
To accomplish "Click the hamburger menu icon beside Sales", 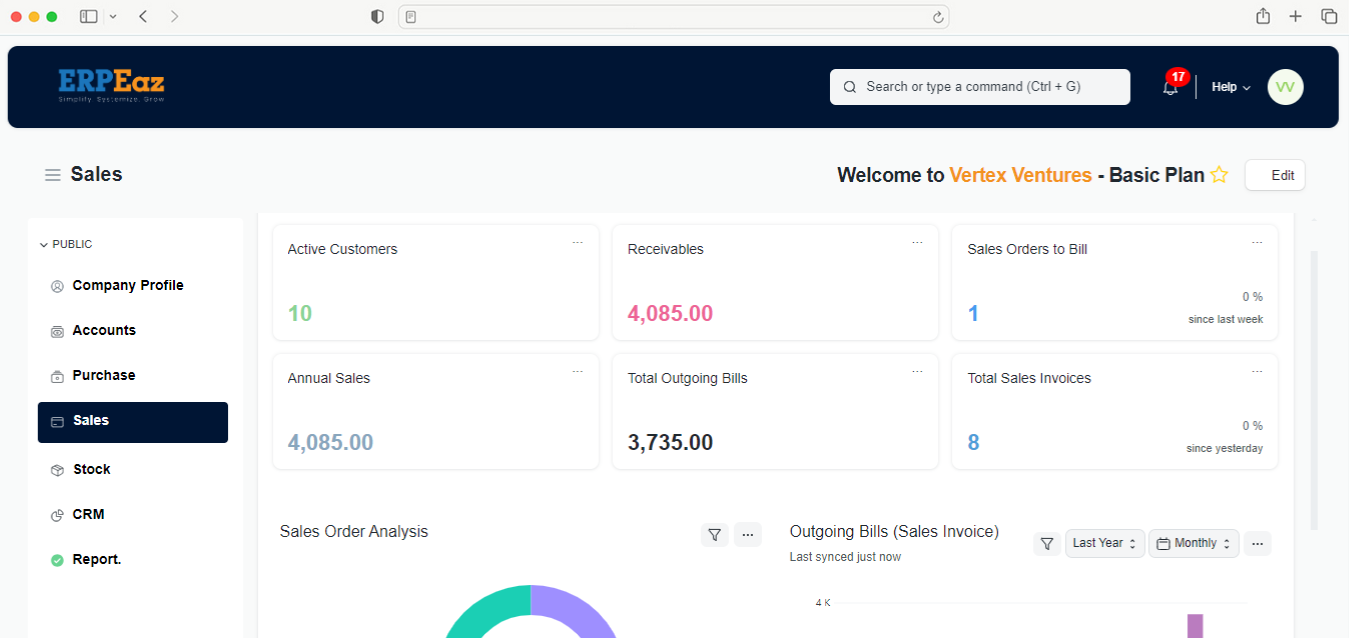I will [53, 175].
